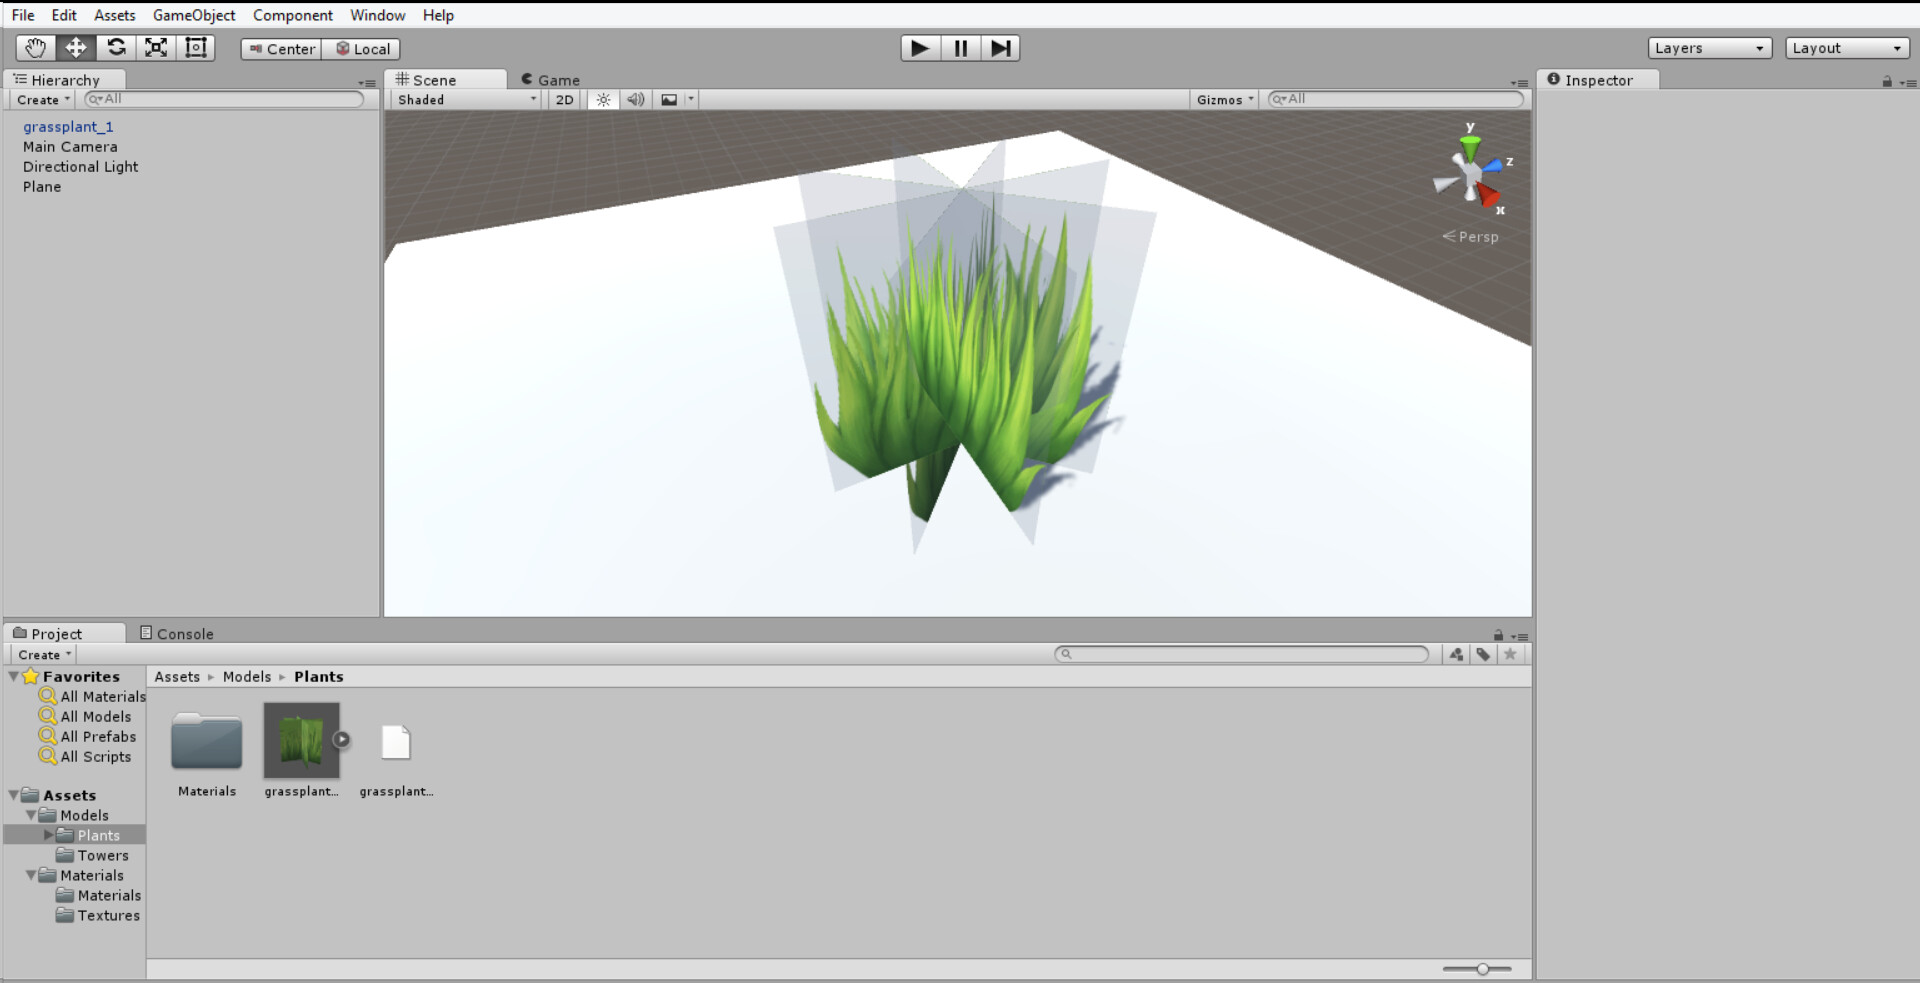Screen dimensions: 1920x983
Task: Select the Rotate tool
Action: pos(116,48)
